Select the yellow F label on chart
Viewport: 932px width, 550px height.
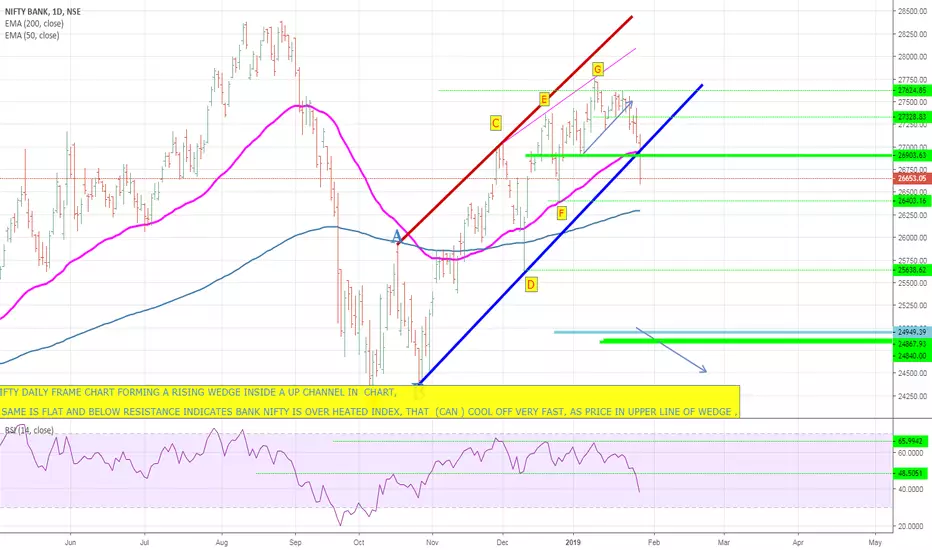pyautogui.click(x=562, y=213)
